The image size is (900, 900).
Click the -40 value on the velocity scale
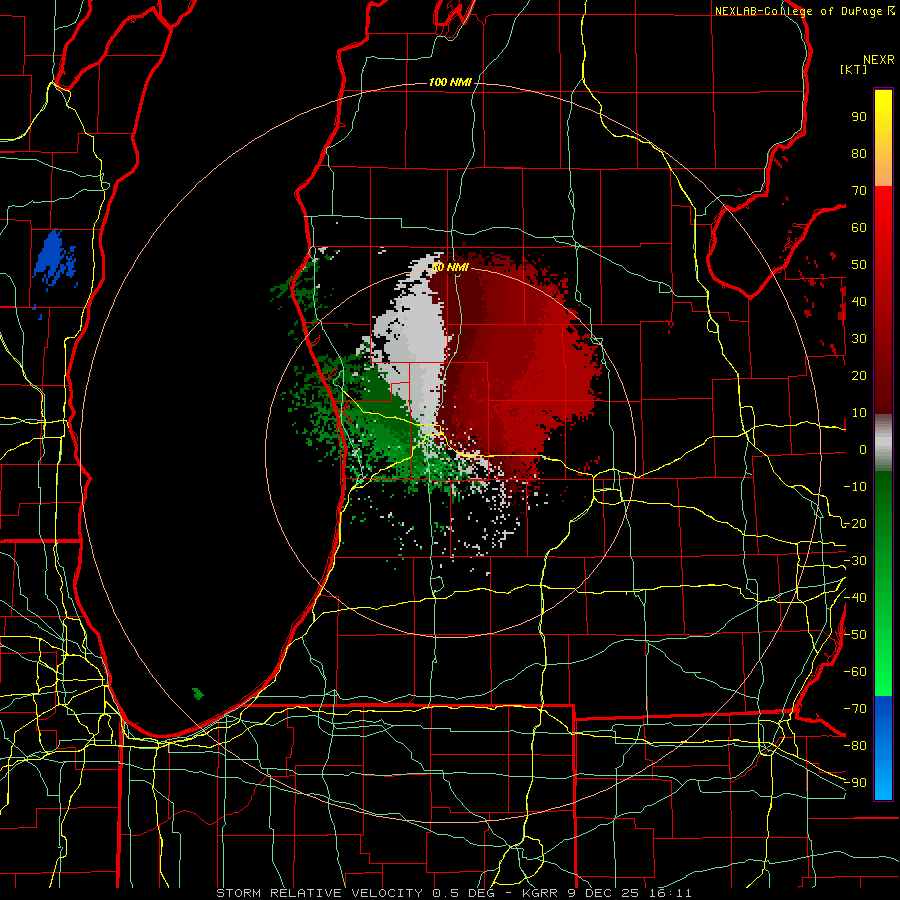(x=855, y=598)
